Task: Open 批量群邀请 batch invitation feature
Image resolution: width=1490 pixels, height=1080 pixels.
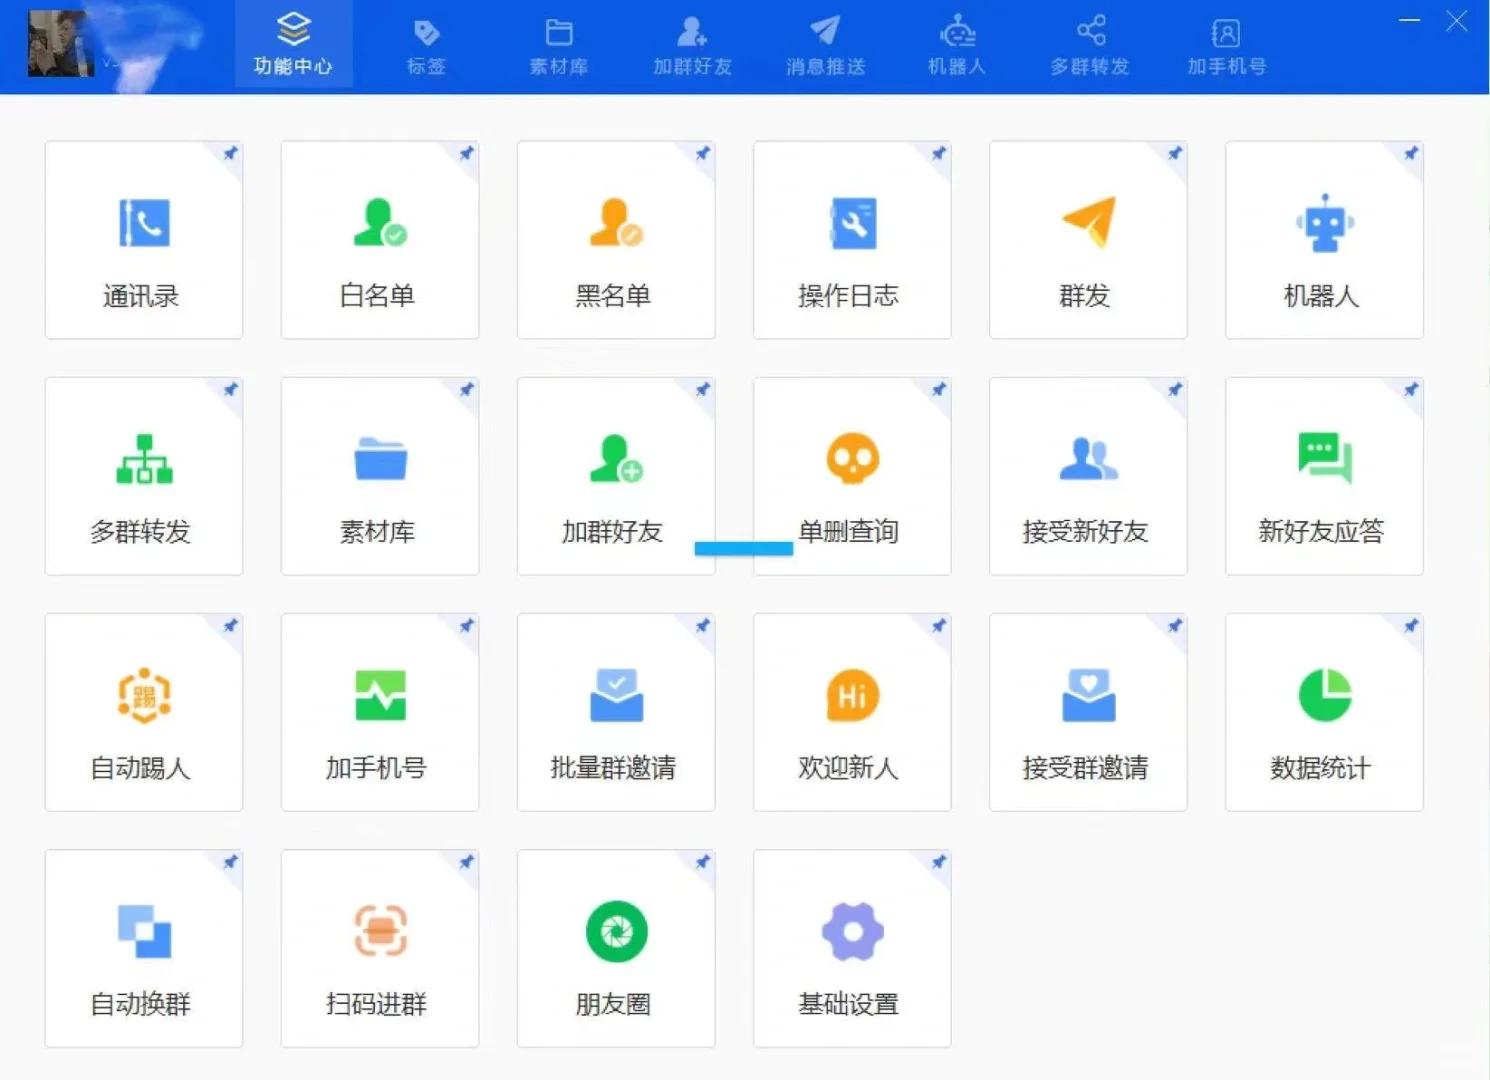Action: coord(616,712)
